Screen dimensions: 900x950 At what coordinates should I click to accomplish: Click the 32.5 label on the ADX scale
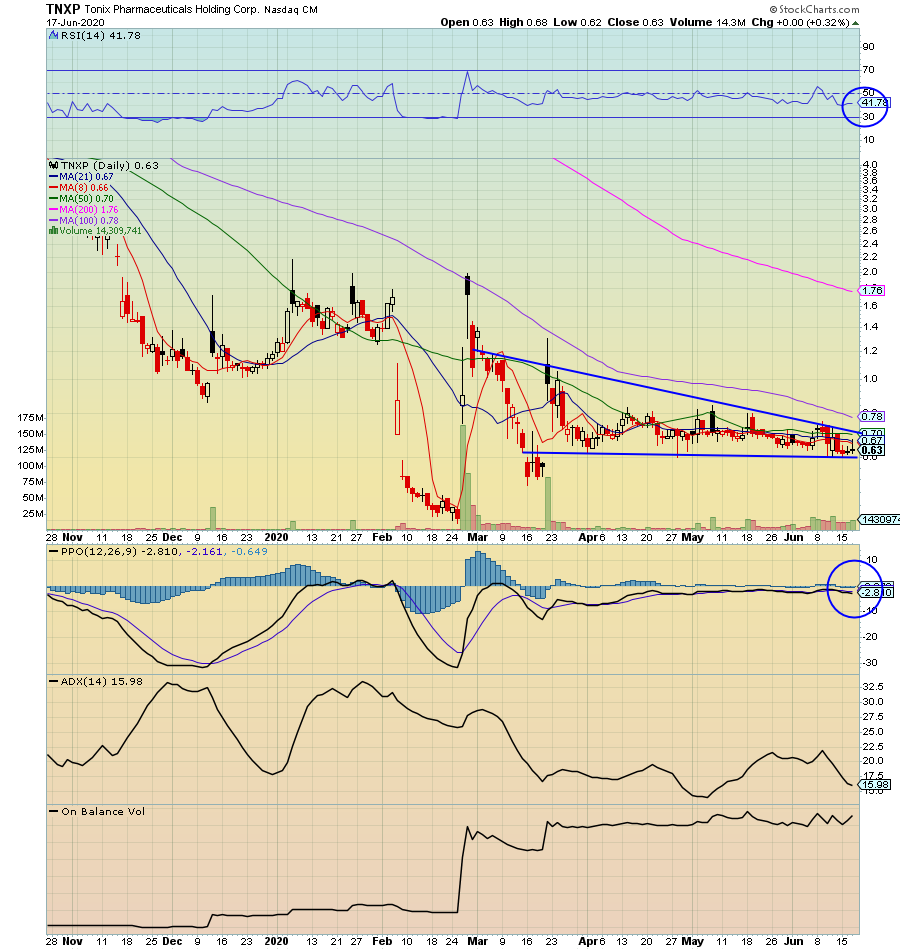click(873, 686)
